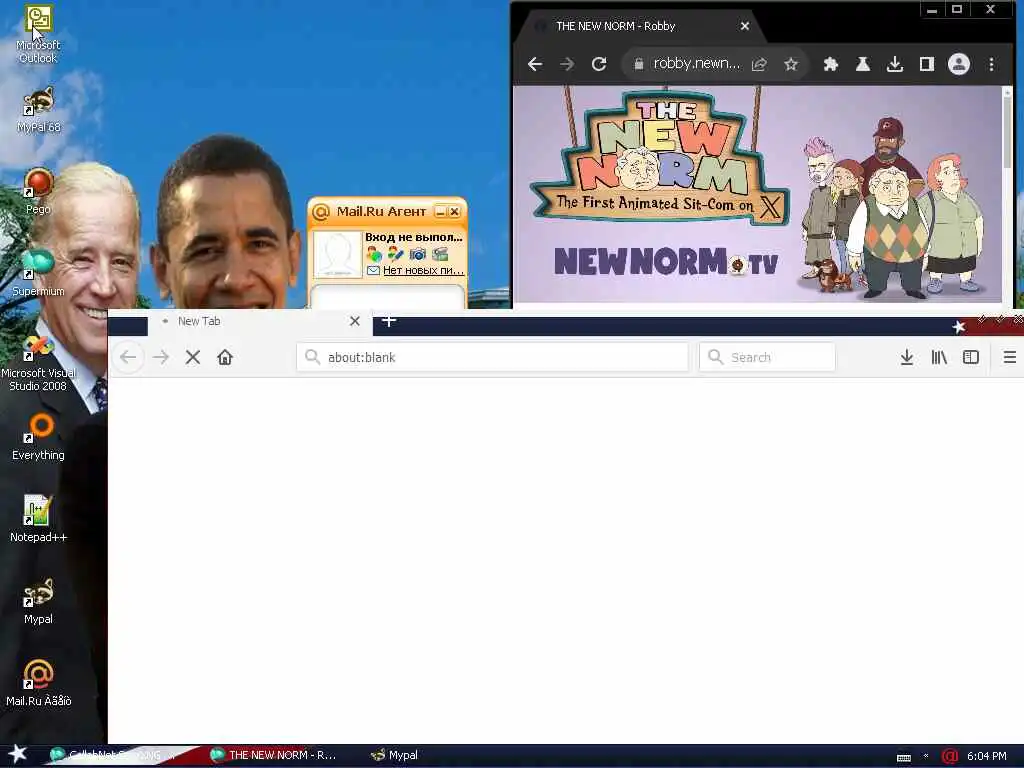Open the video camera icon in Mail.Ru Agent
Screen dimensions: 1024x768
tap(440, 254)
